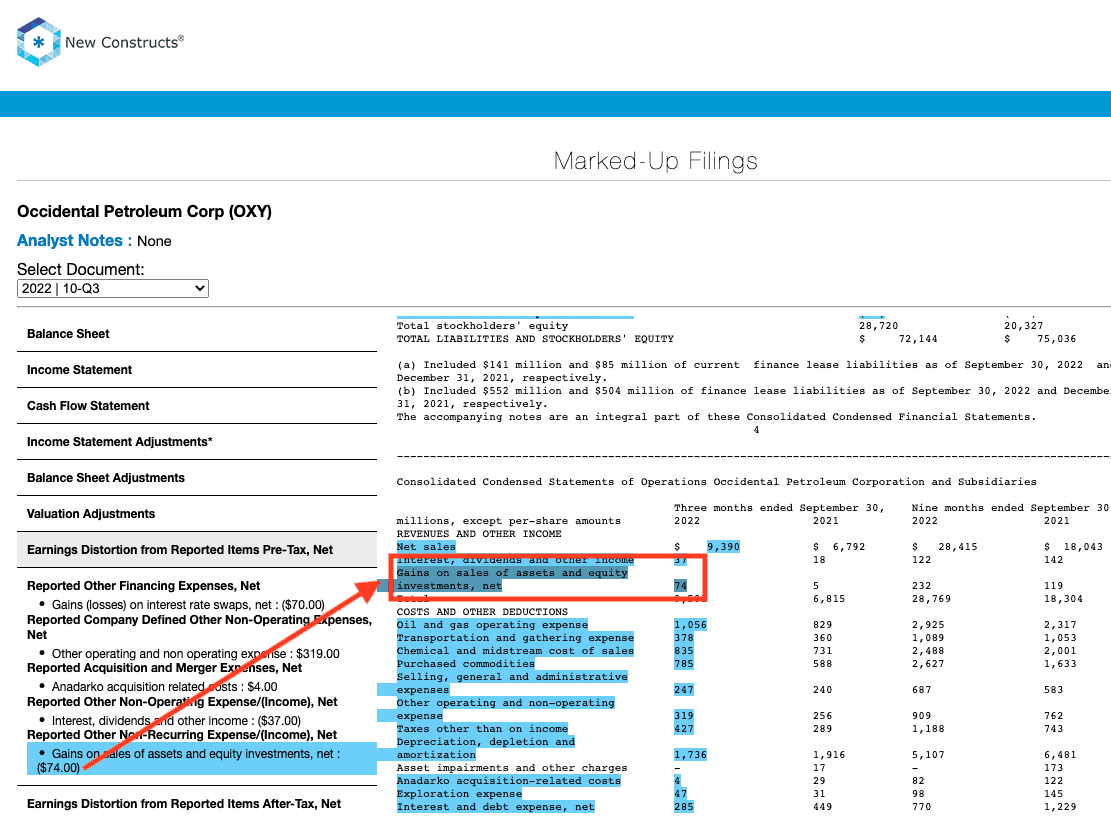Click highlighted 319 value

(x=684, y=716)
